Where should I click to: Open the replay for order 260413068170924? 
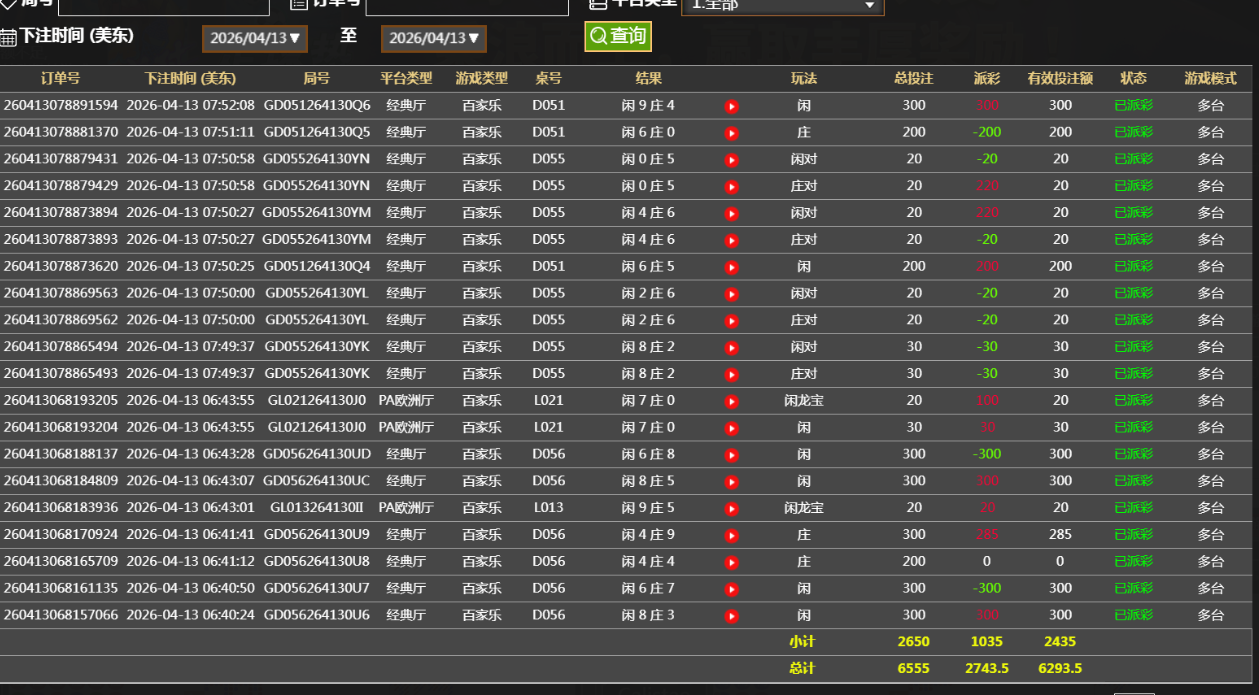tap(731, 535)
